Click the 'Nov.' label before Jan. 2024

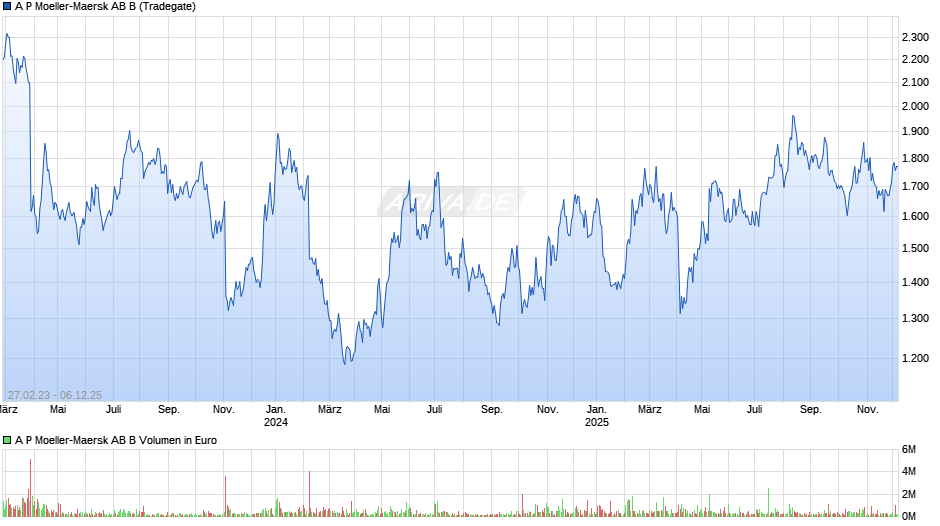(x=224, y=409)
